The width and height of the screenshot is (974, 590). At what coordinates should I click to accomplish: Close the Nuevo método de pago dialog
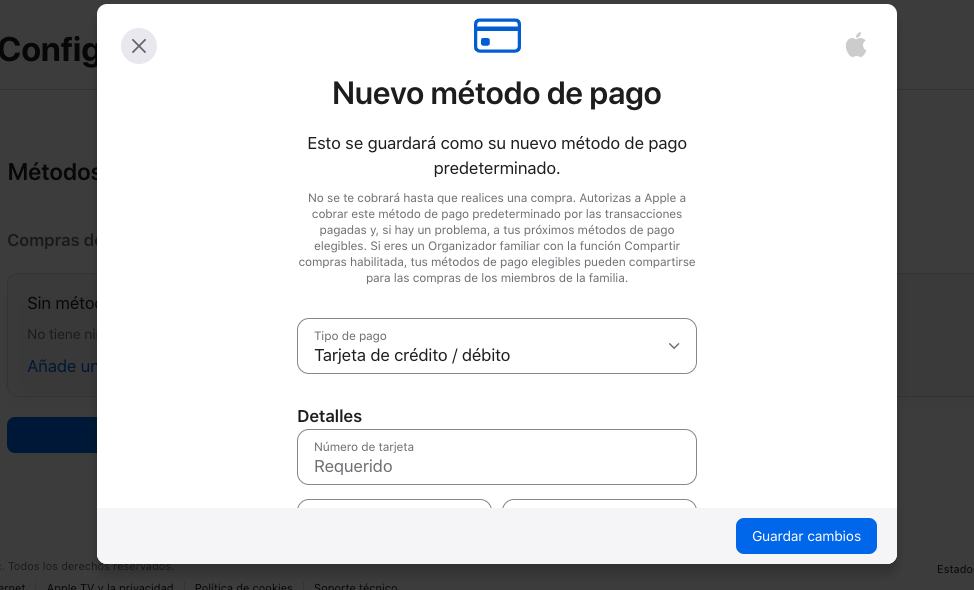(x=139, y=46)
